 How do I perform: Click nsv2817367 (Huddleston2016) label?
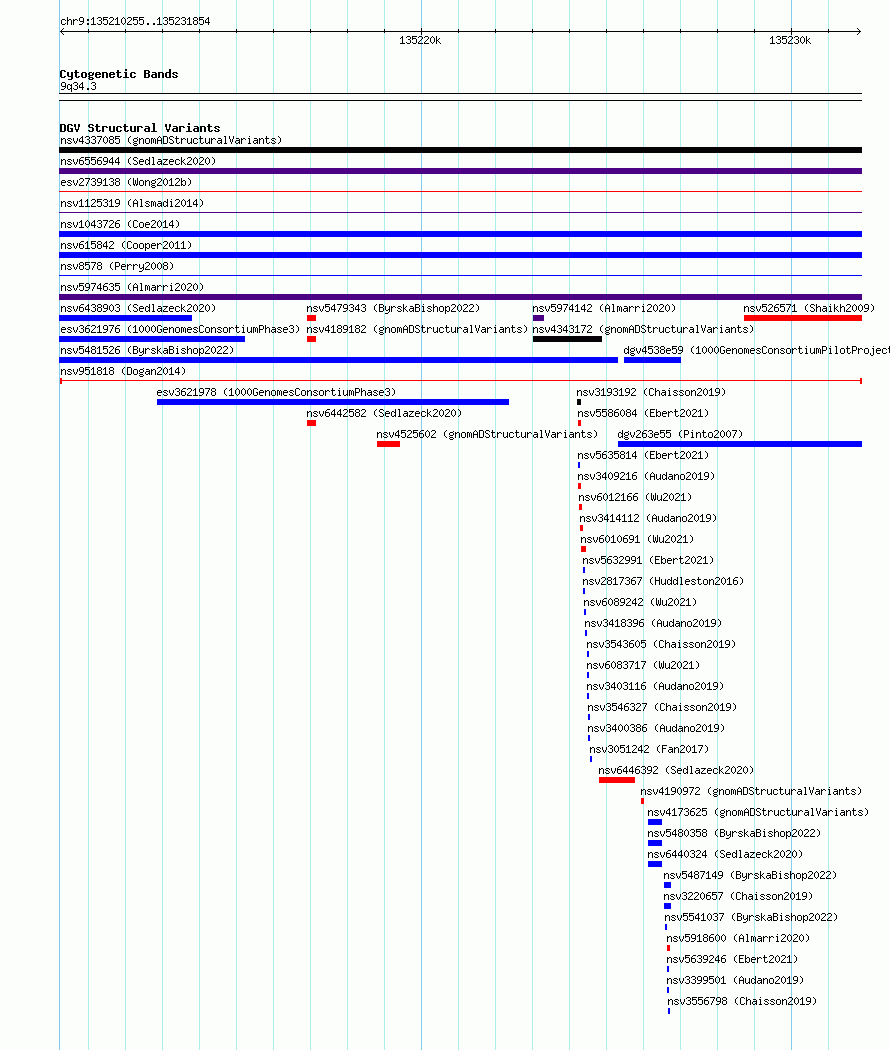663,581
